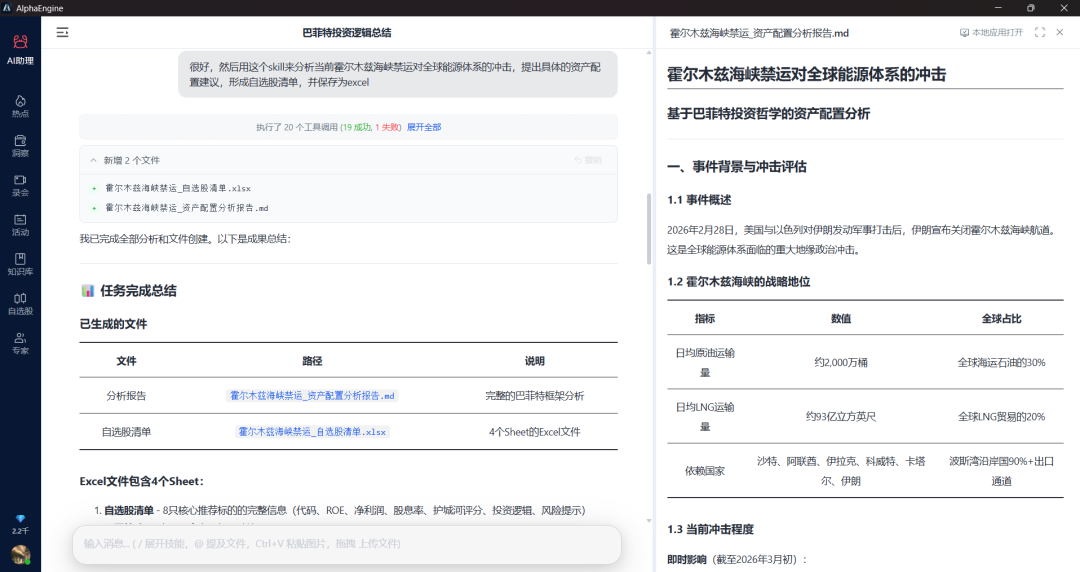Click the 任务完成总结 heading chart icon
The width and height of the screenshot is (1080, 572).
point(87,291)
